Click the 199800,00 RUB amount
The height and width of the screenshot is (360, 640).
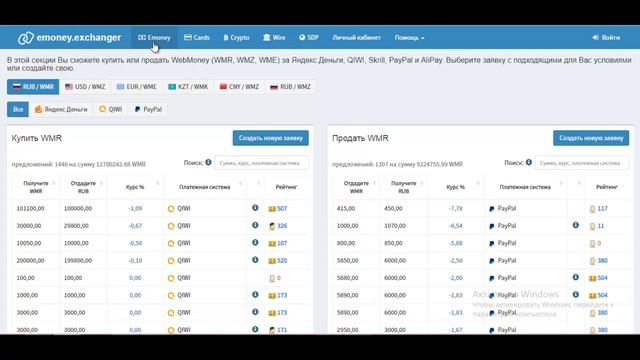(78, 260)
